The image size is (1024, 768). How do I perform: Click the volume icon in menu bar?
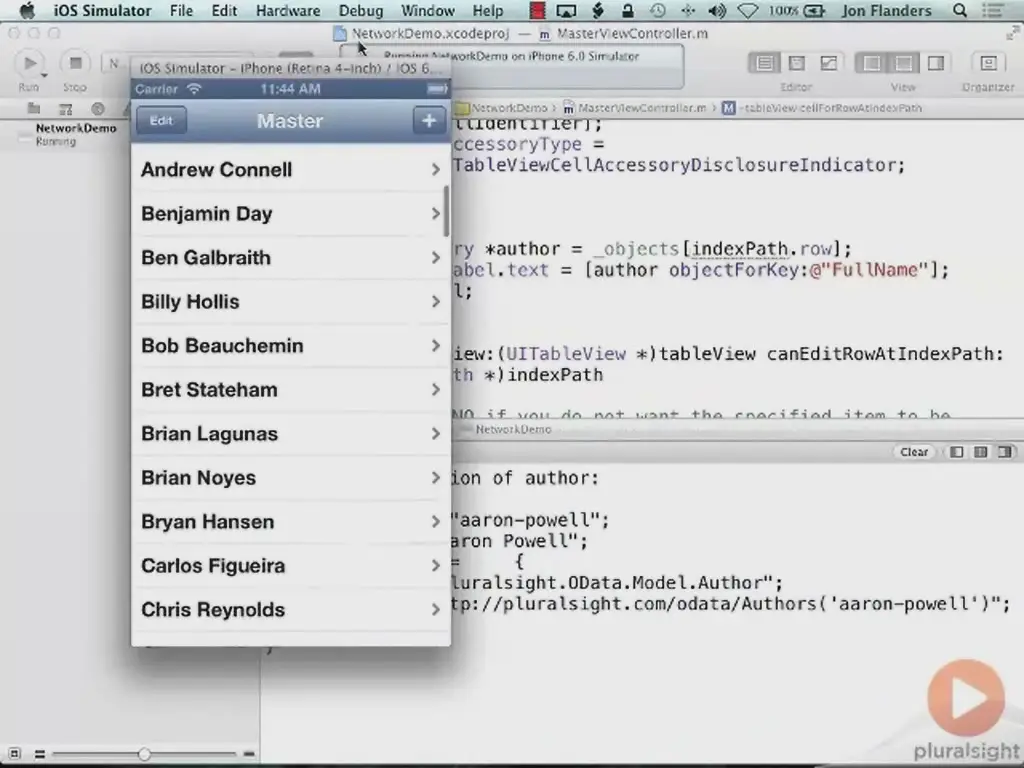717,10
